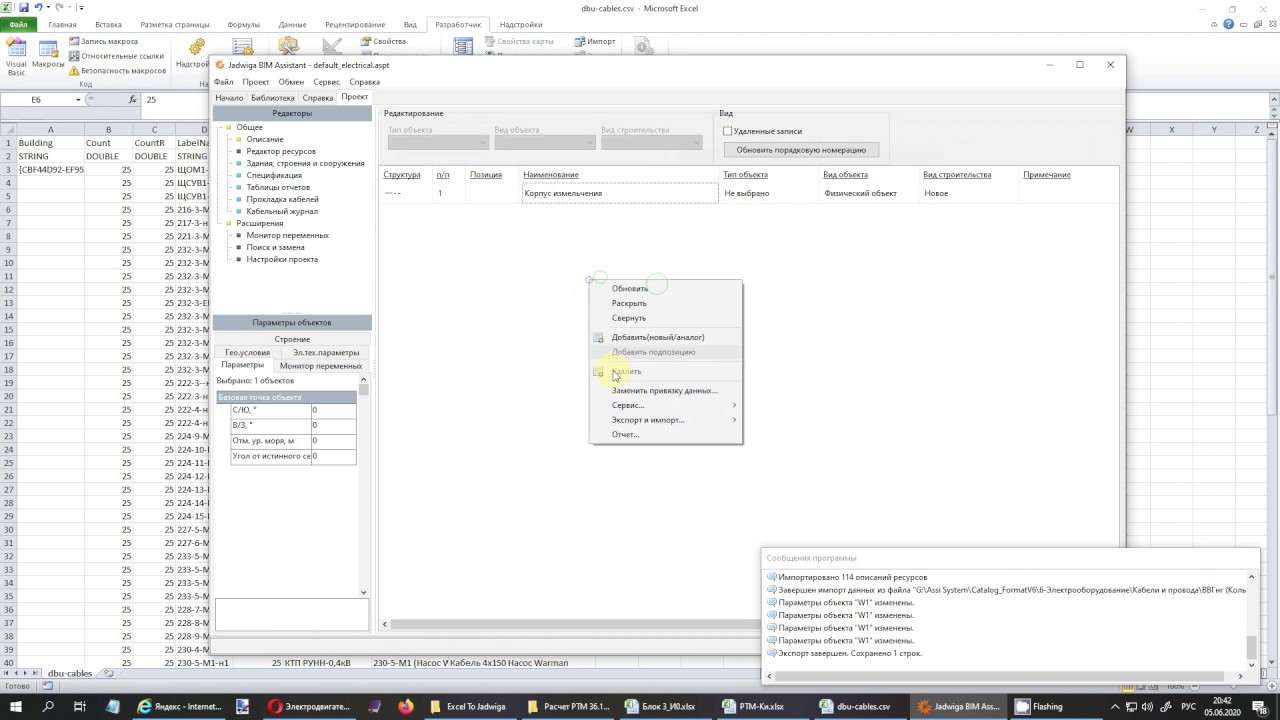1280x720 pixels.
Task: Open the Макросы list in Excel
Action: [x=48, y=55]
